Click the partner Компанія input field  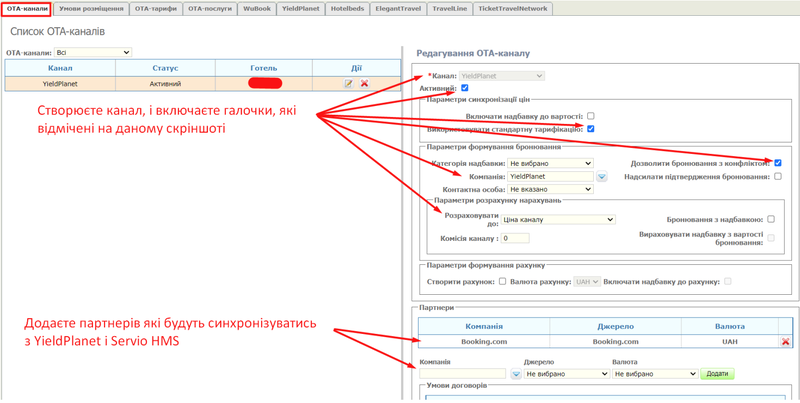[464, 374]
